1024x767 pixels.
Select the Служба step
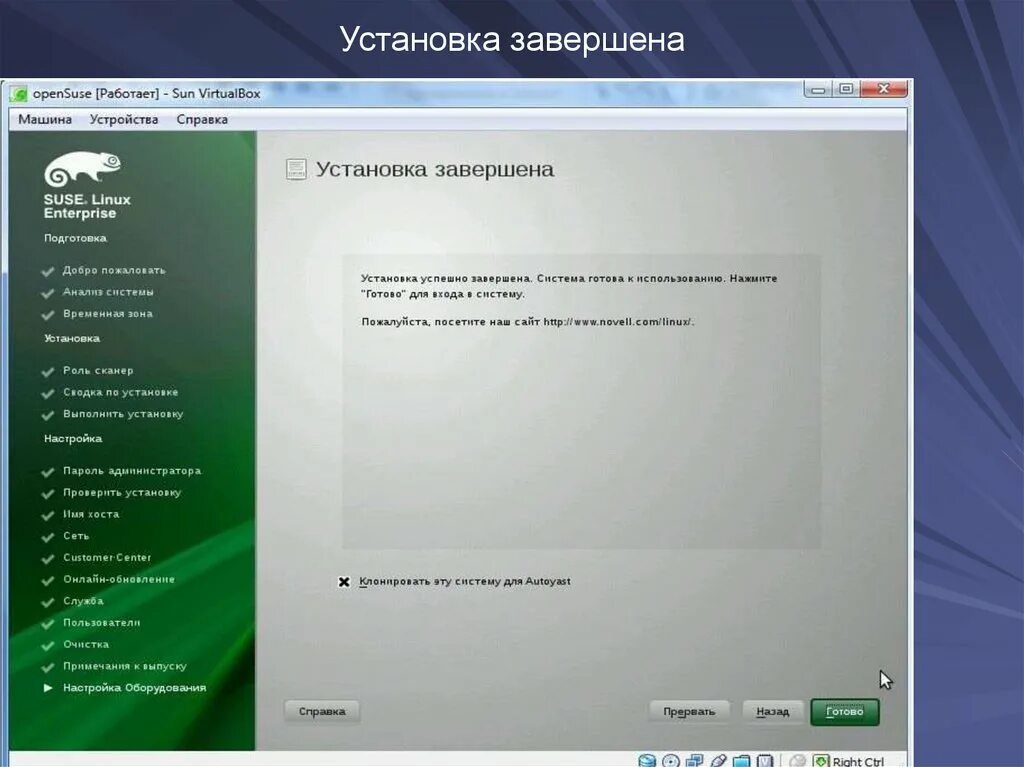83,600
